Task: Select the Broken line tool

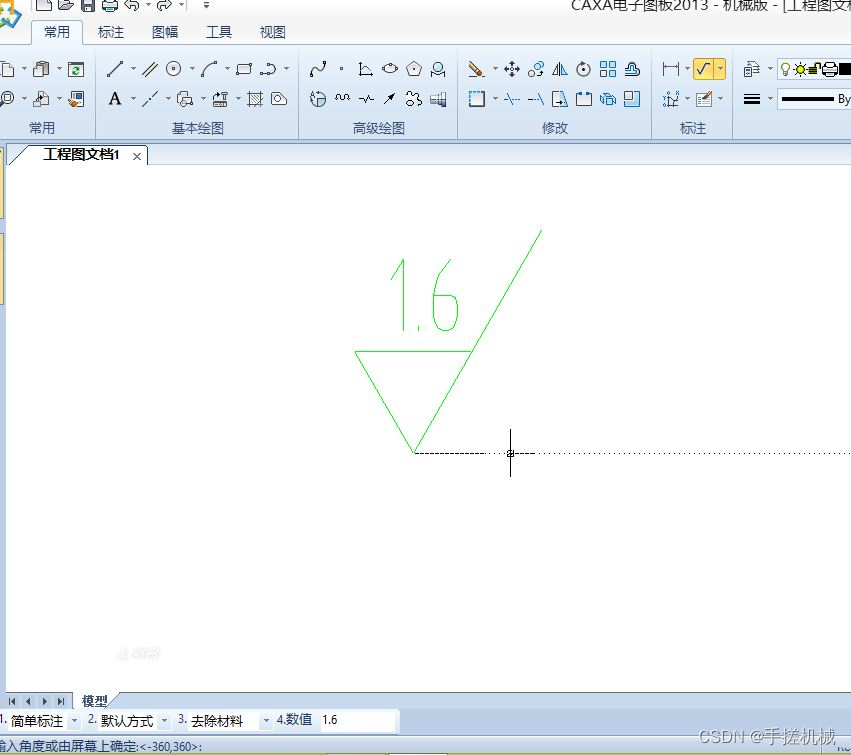Action: 366,99
